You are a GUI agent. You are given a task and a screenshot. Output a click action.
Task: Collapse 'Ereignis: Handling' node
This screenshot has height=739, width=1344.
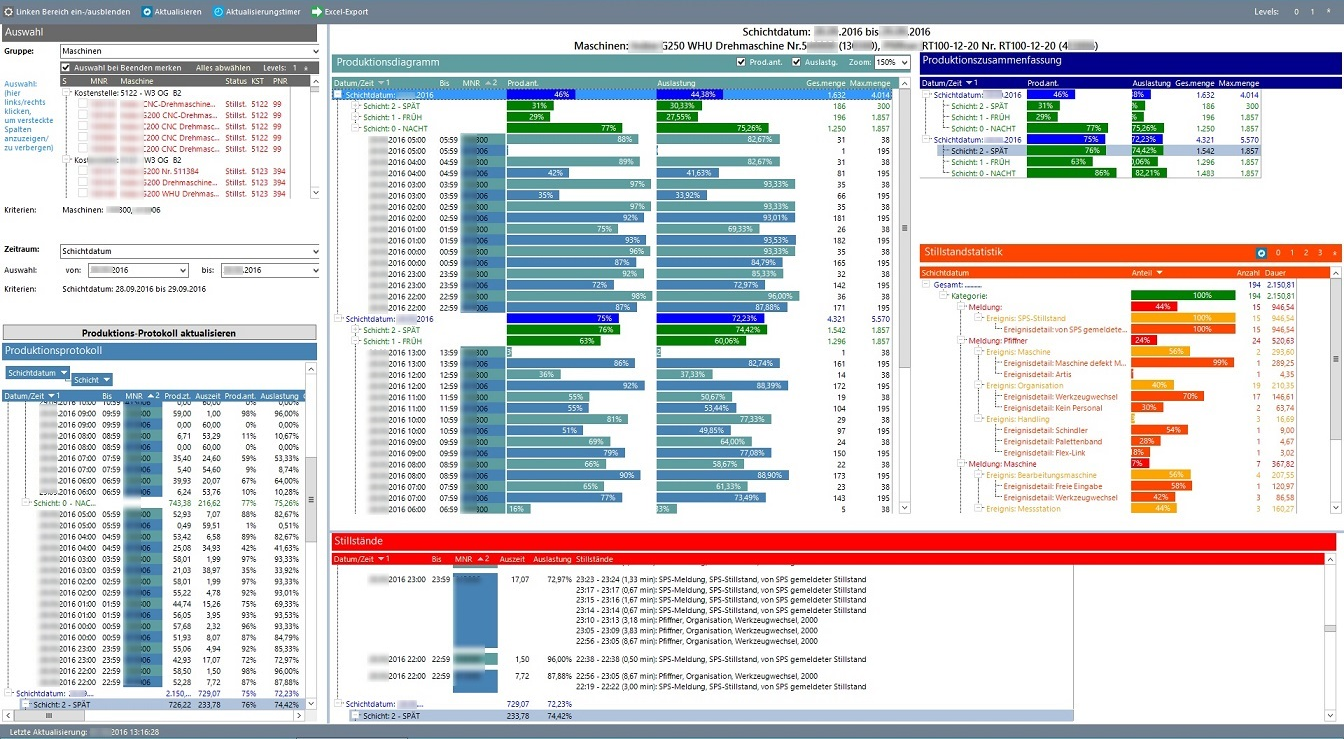coord(978,419)
